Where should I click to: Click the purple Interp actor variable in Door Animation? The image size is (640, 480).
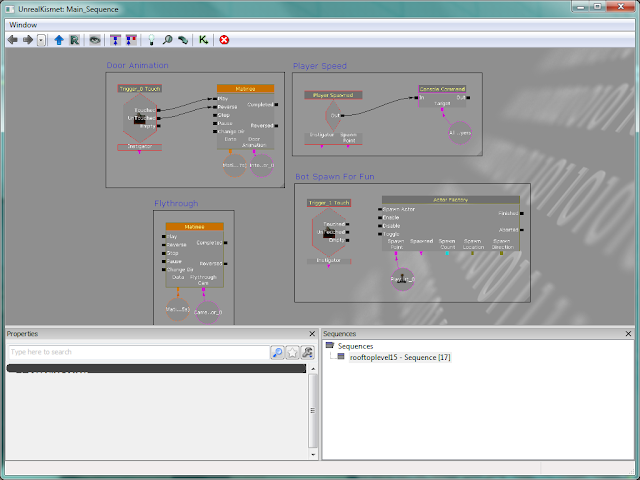tap(261, 165)
